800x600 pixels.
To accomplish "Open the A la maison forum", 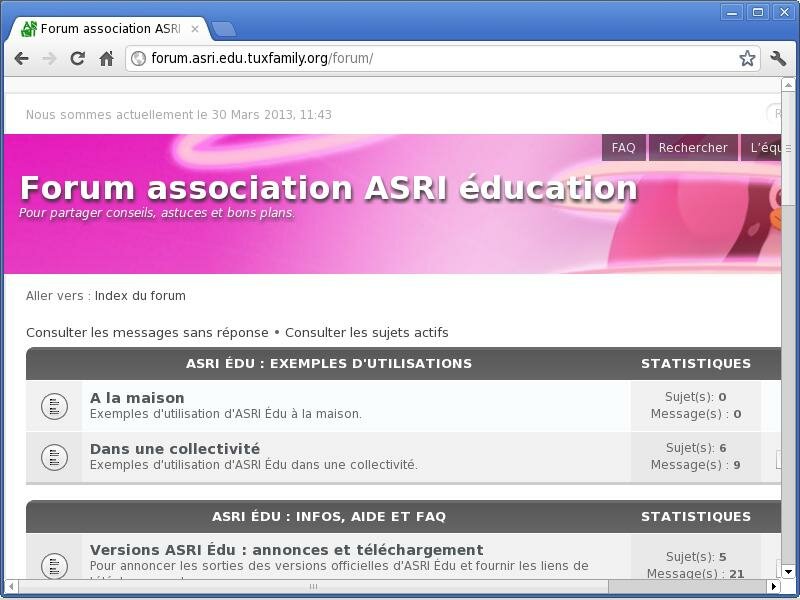I will pos(137,398).
